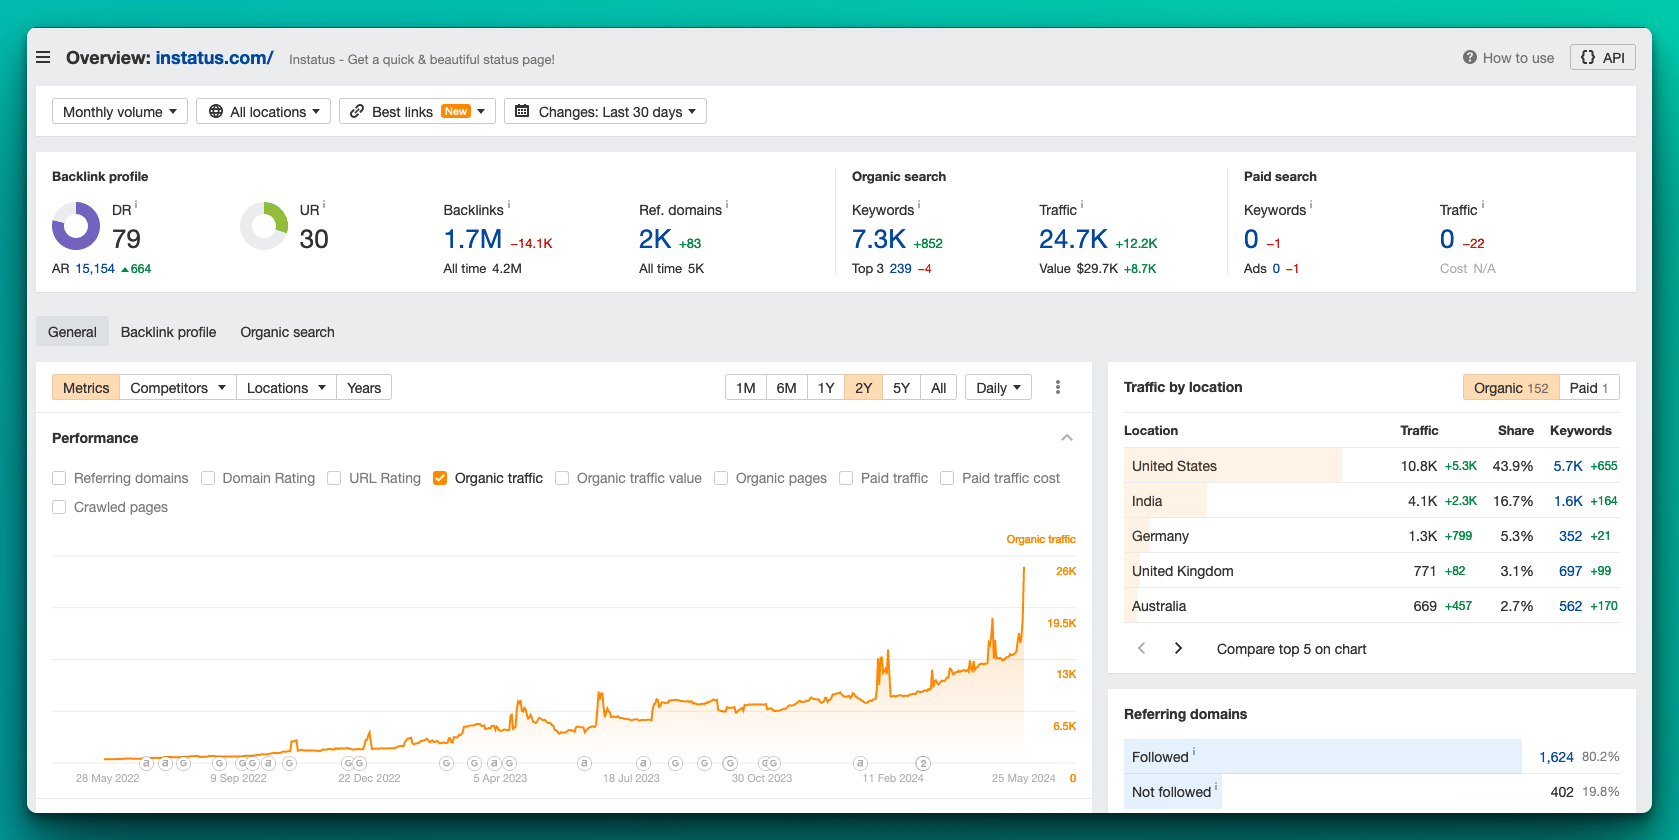Screen dimensions: 1679x840
Task: Set chart range to All
Action: 938,387
